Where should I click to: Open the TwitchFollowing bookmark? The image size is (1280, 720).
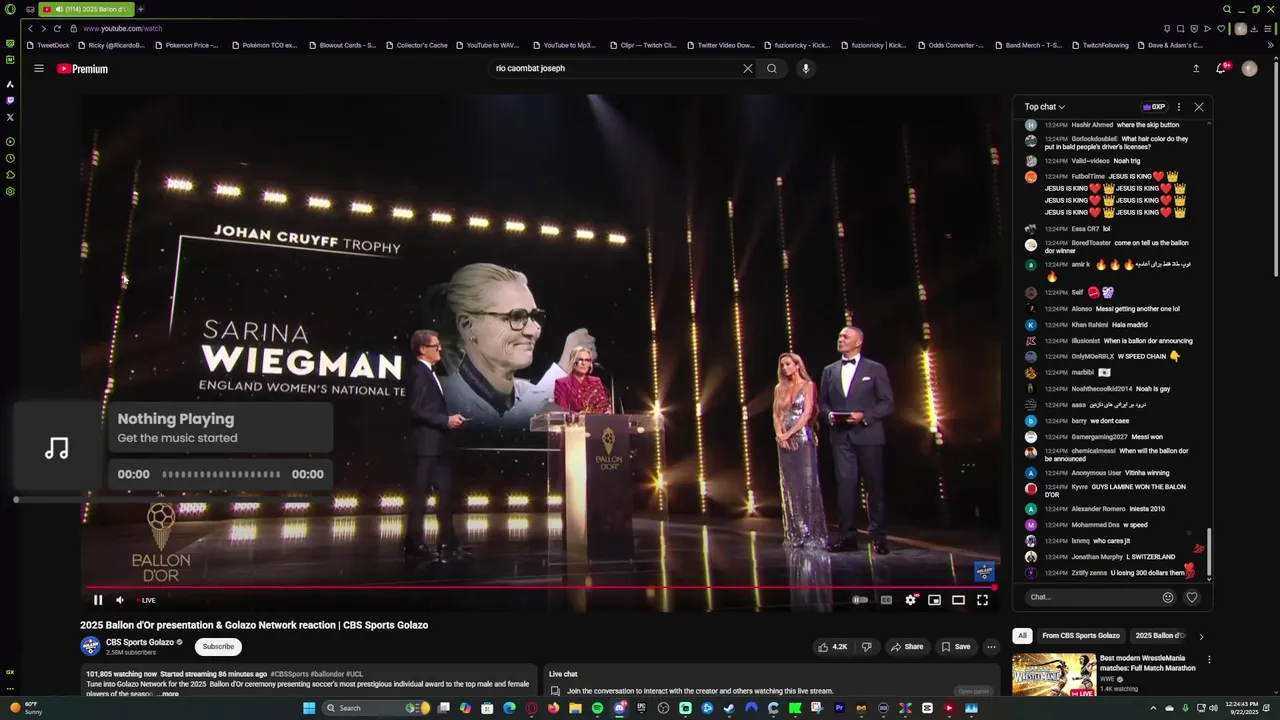click(x=1099, y=45)
